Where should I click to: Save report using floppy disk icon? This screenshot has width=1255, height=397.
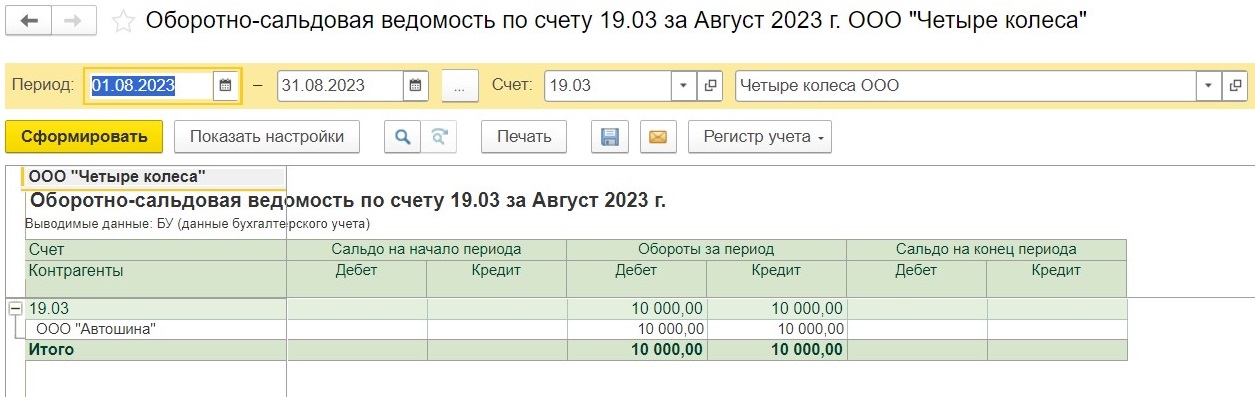coord(610,137)
